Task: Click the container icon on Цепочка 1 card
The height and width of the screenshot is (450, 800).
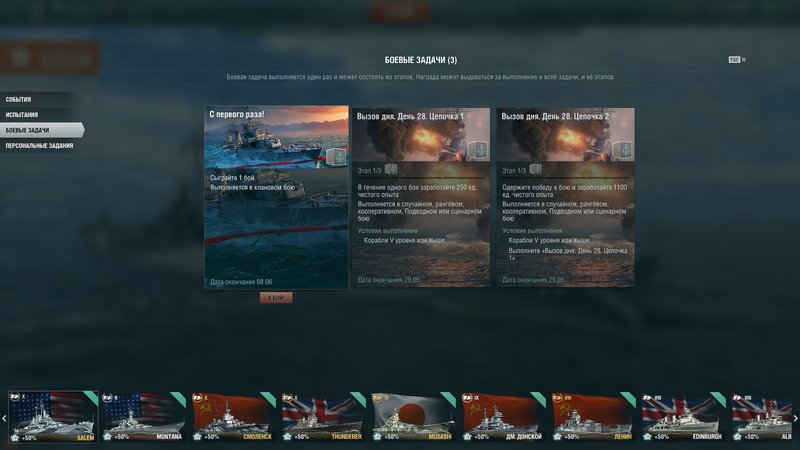Action: point(478,150)
